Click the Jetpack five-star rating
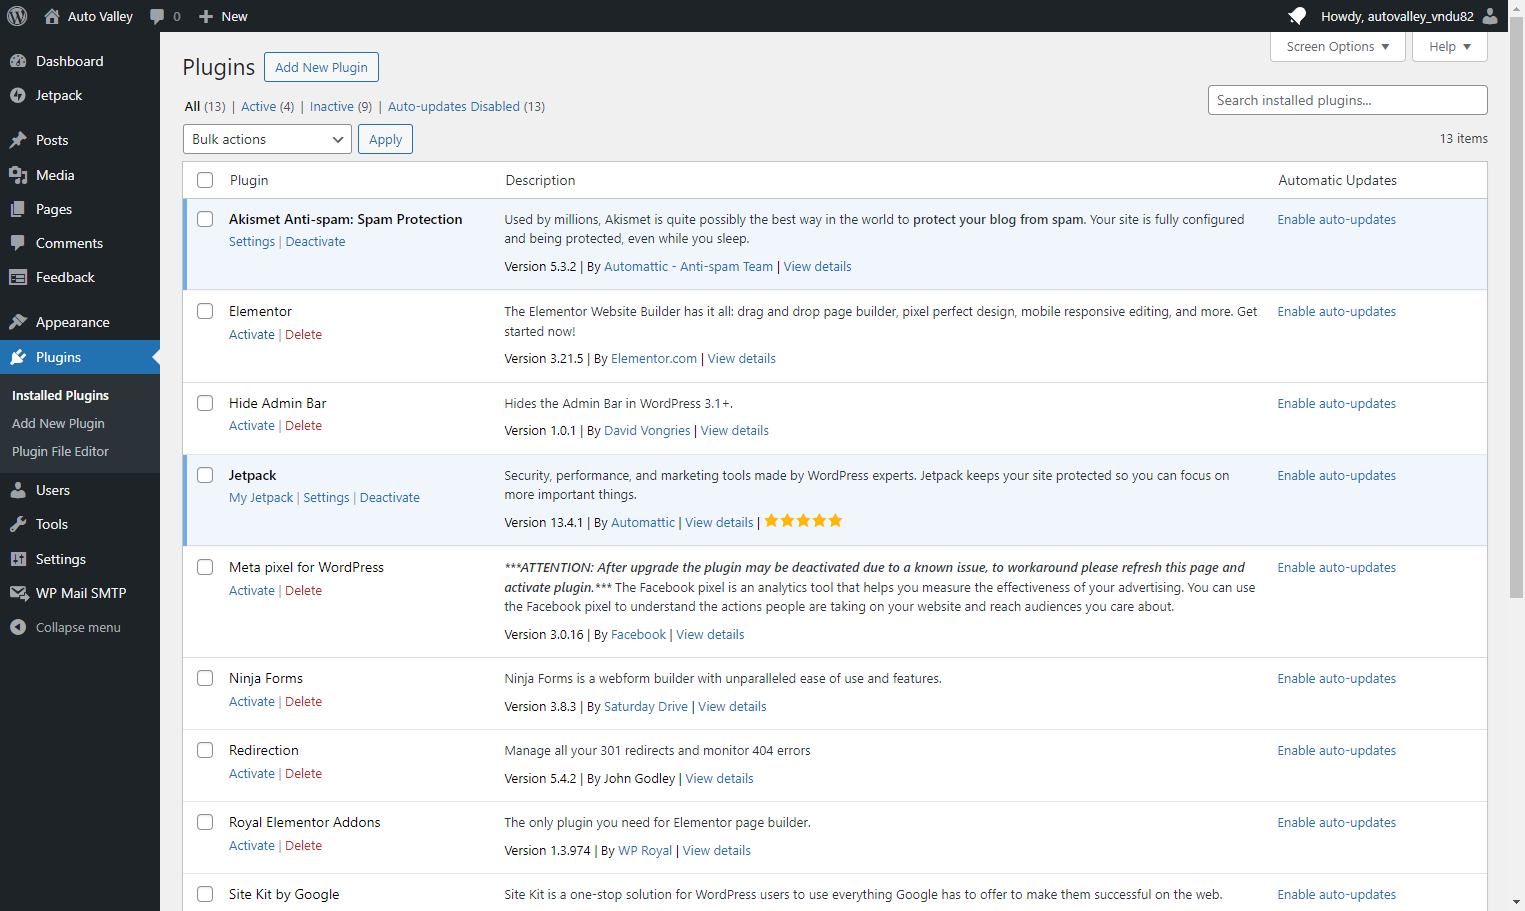Viewport: 1525px width, 911px height. point(803,521)
